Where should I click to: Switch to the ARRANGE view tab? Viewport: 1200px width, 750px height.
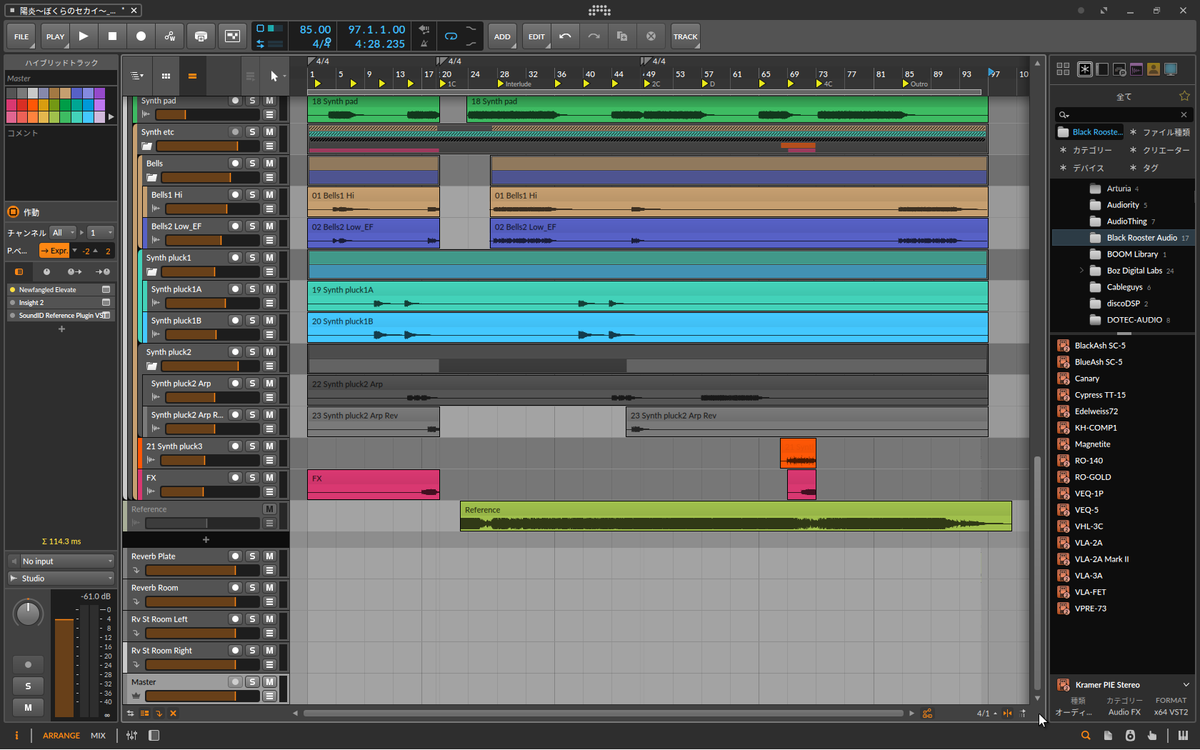61,736
